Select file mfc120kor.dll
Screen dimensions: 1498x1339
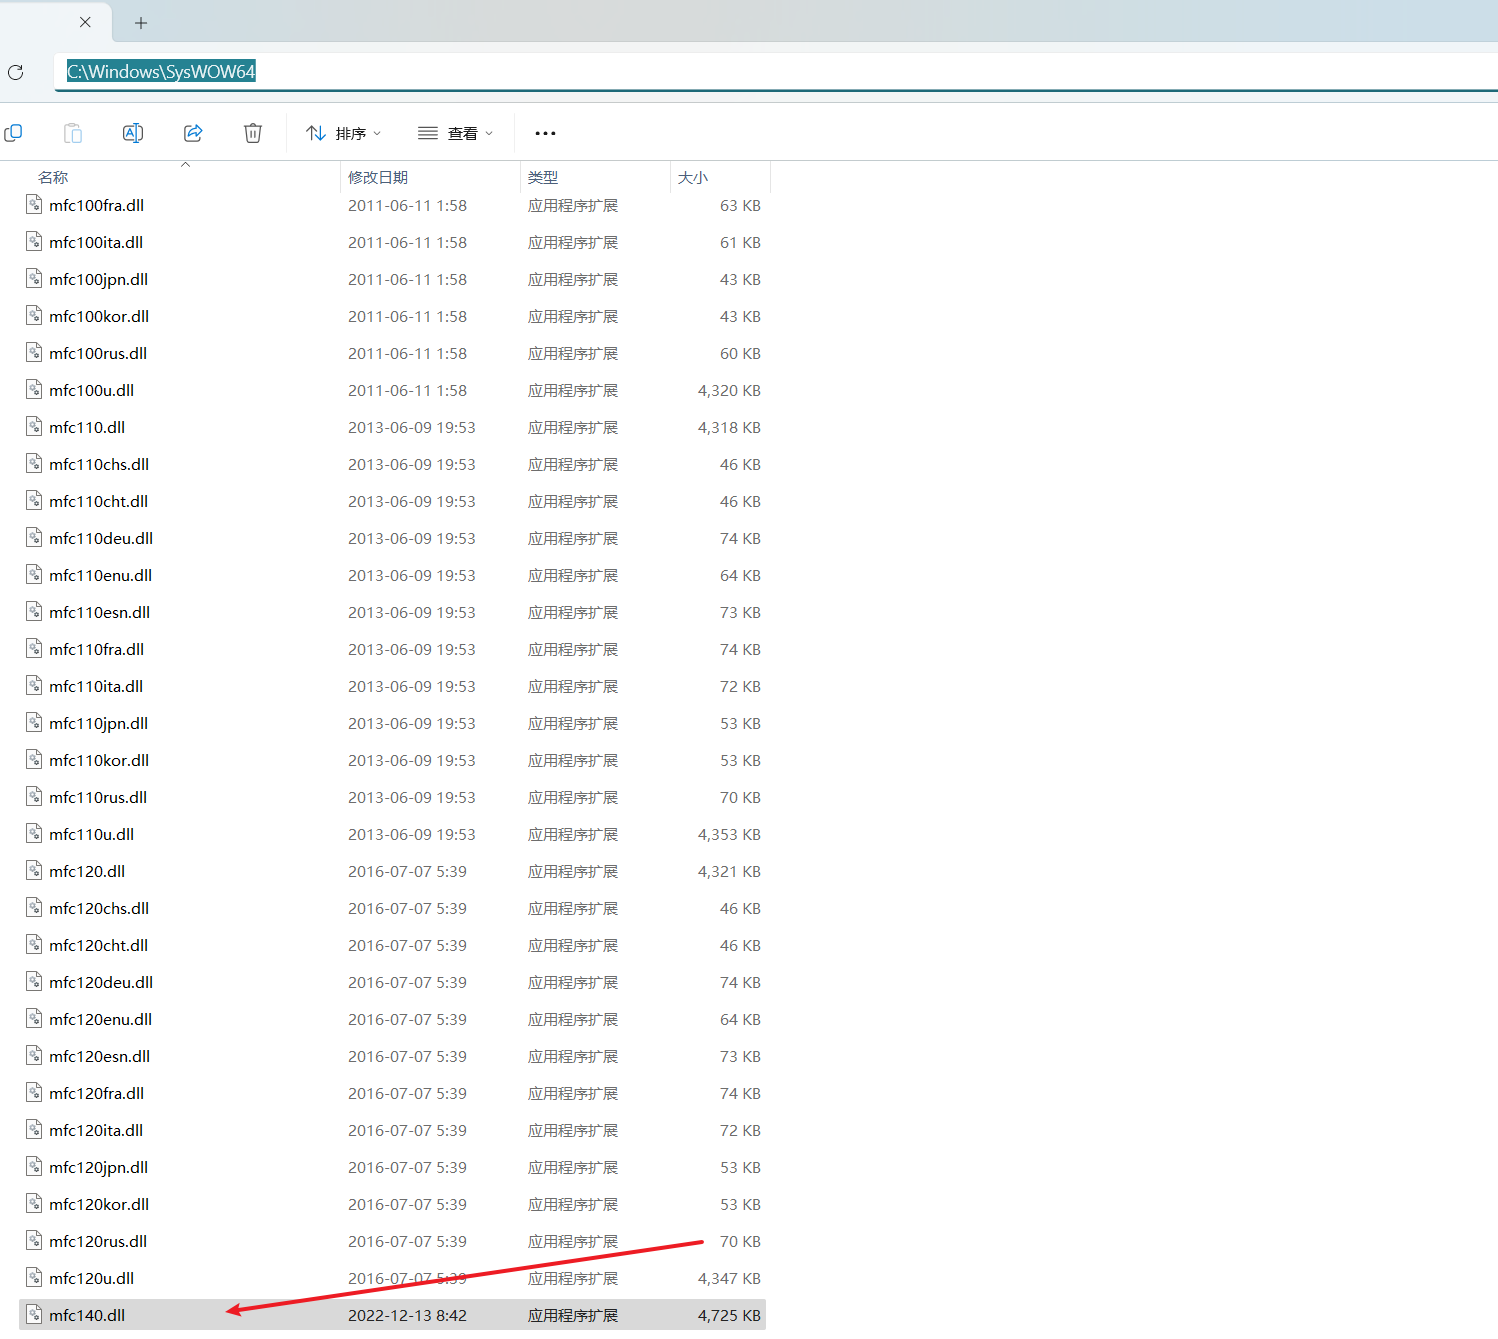[99, 1204]
